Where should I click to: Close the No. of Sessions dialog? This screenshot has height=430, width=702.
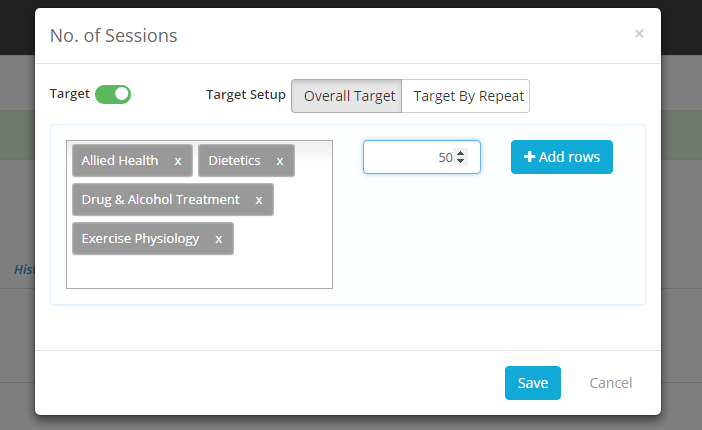[639, 34]
